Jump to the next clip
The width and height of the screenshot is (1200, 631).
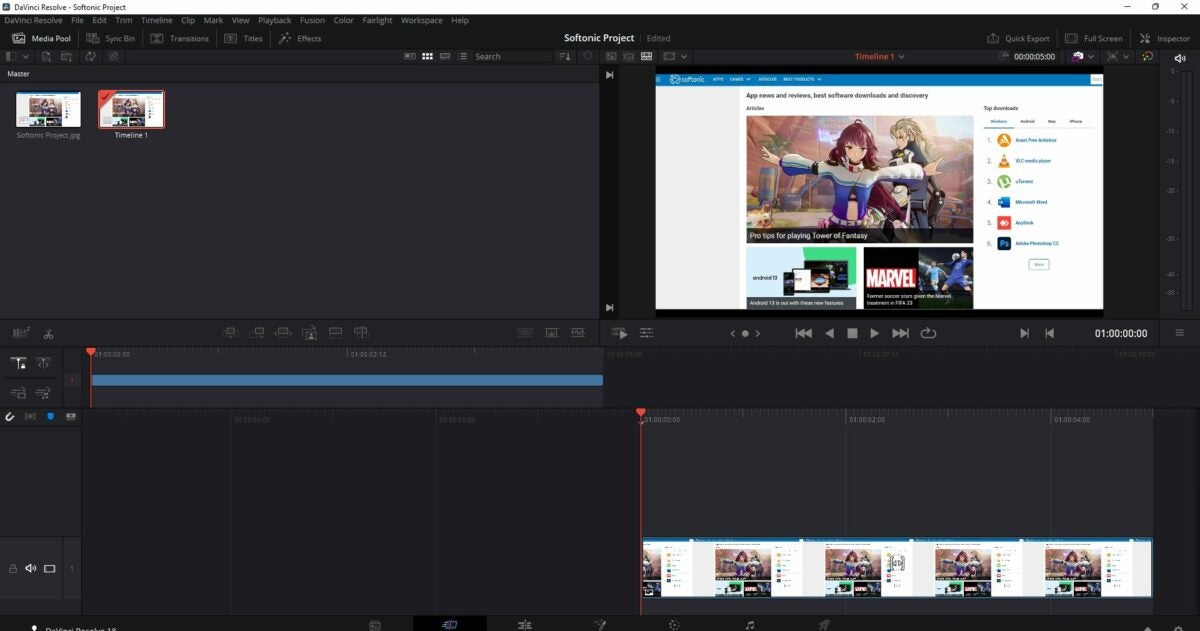(x=900, y=333)
